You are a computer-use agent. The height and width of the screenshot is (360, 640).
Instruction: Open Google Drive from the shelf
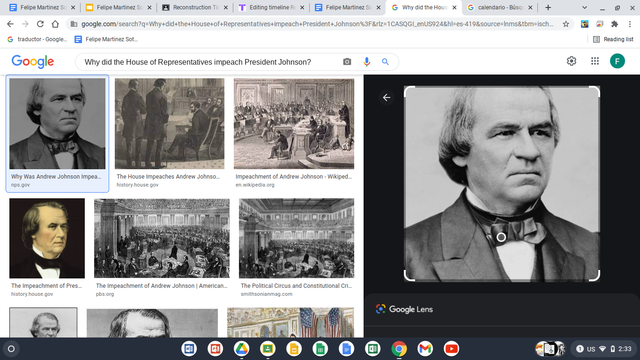[241, 349]
